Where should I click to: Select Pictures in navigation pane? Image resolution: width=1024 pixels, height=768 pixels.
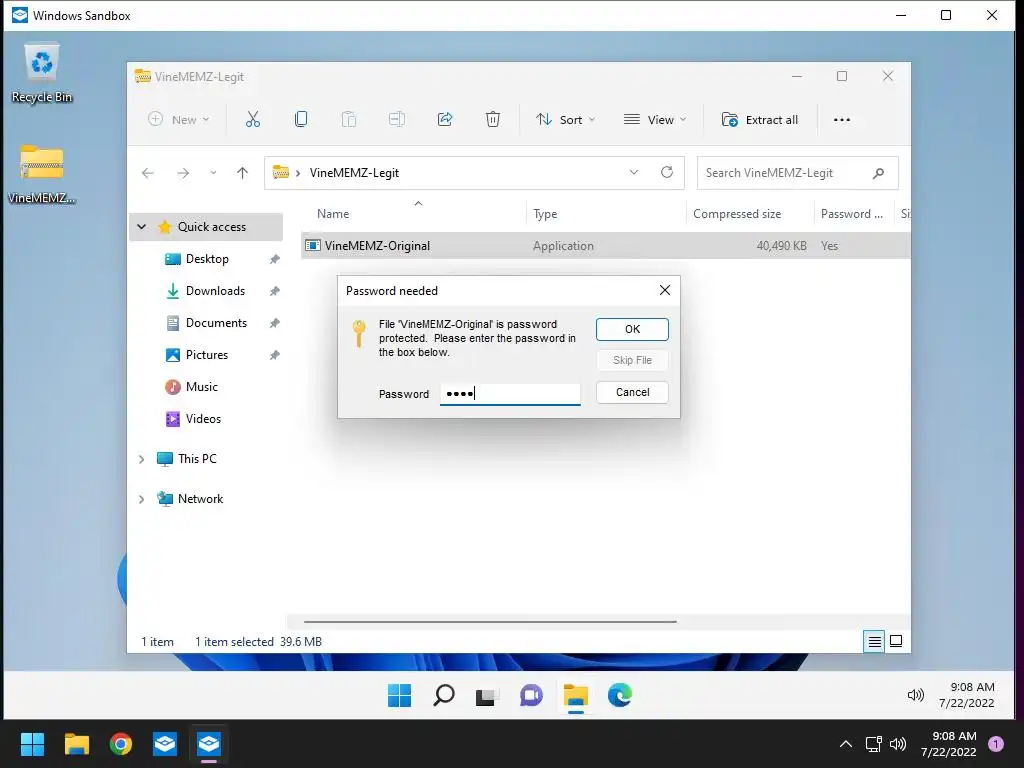206,355
